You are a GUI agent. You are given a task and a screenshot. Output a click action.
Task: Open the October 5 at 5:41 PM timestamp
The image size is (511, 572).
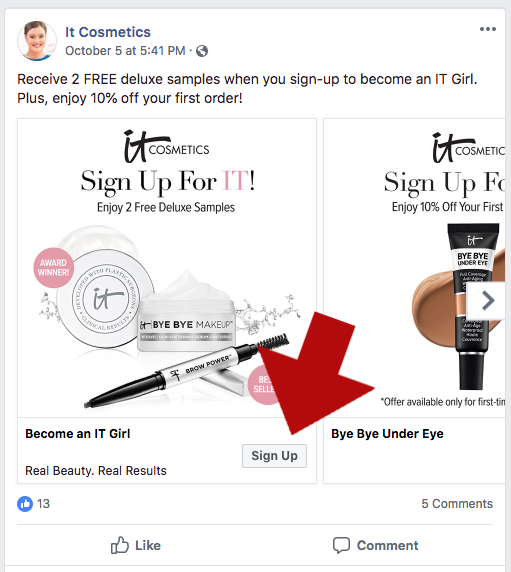click(125, 51)
